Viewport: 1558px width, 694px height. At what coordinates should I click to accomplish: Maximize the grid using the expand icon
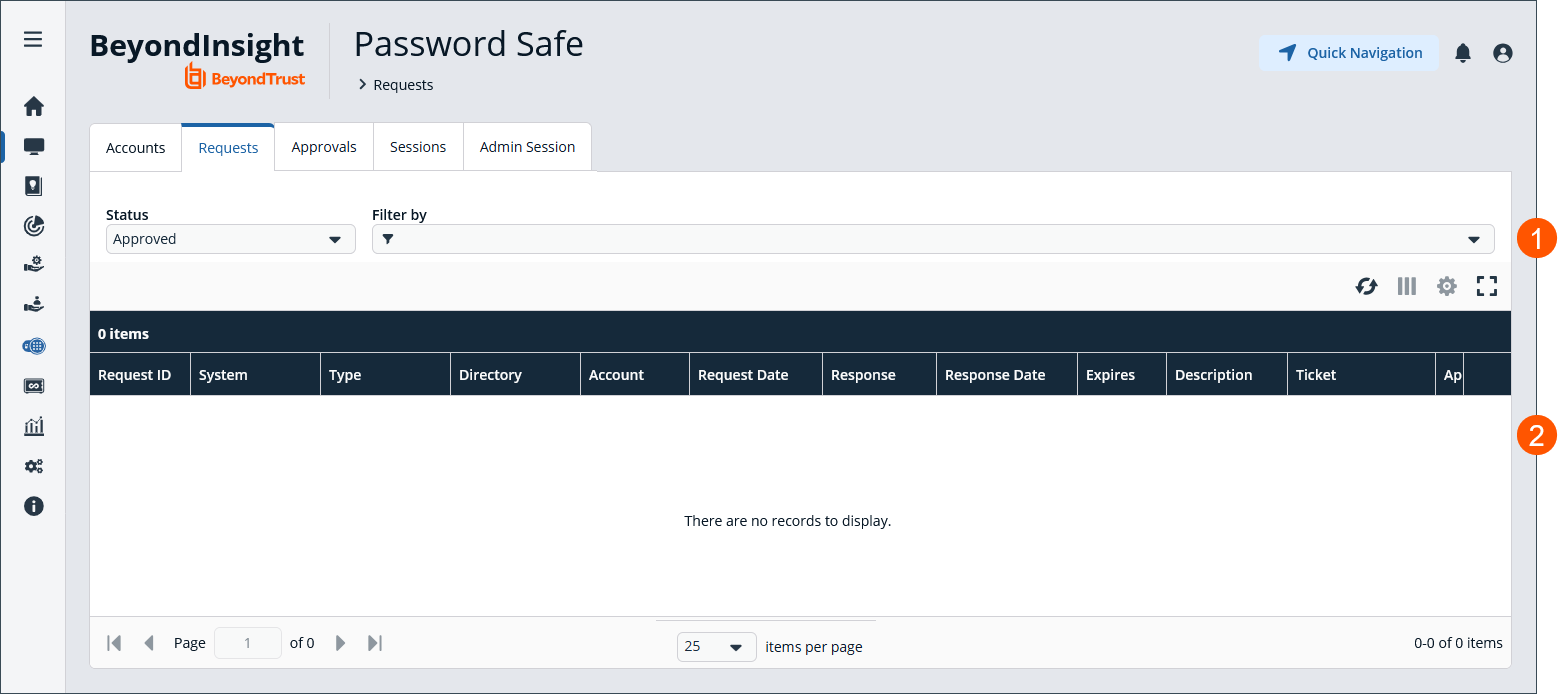coord(1487,286)
